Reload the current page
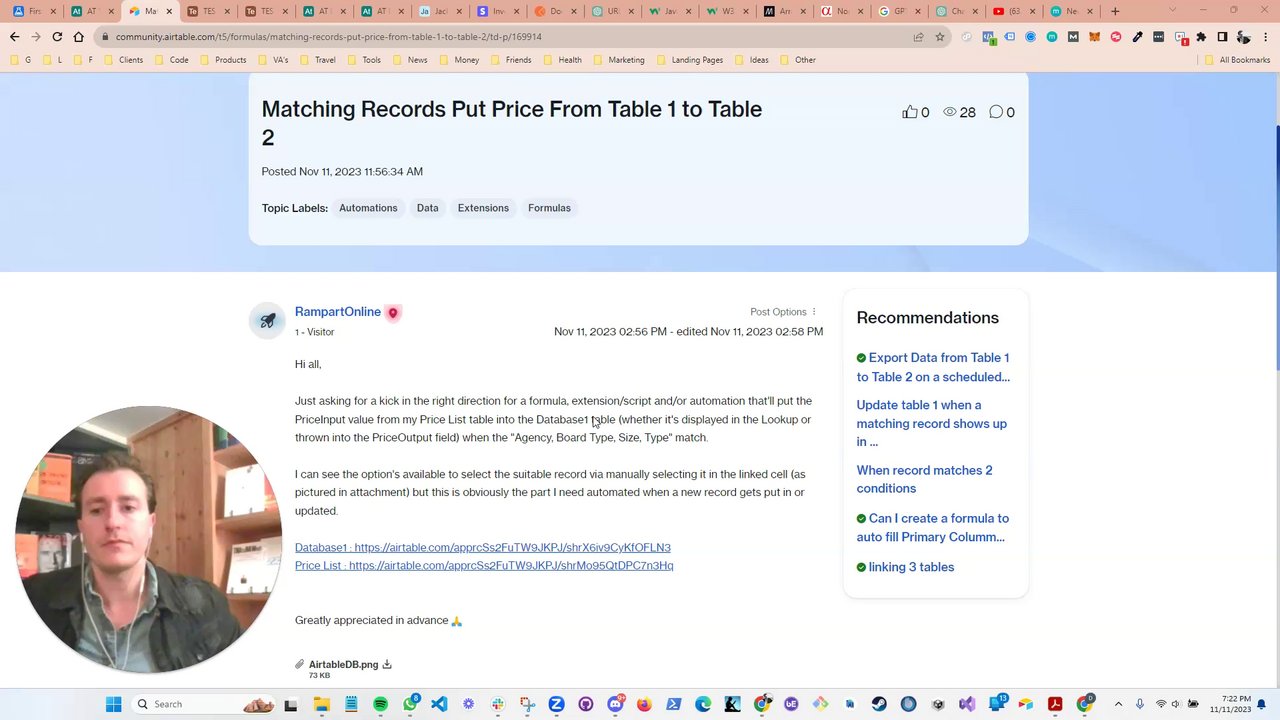1280x720 pixels. pos(57,37)
